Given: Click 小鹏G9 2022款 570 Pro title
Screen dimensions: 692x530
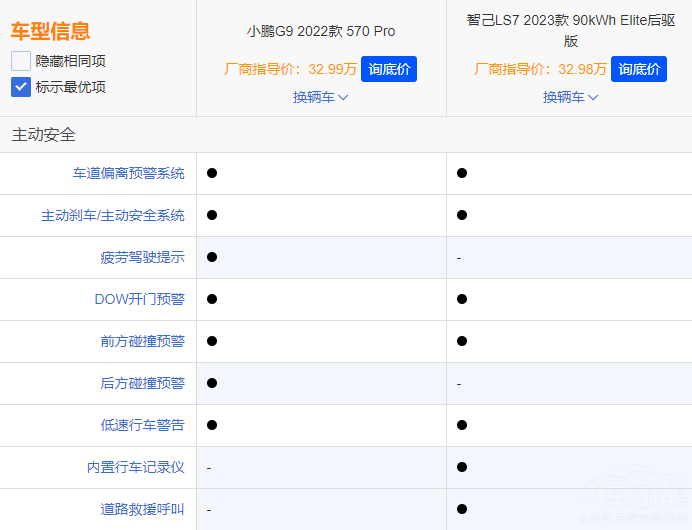Looking at the screenshot, I should pos(321,31).
